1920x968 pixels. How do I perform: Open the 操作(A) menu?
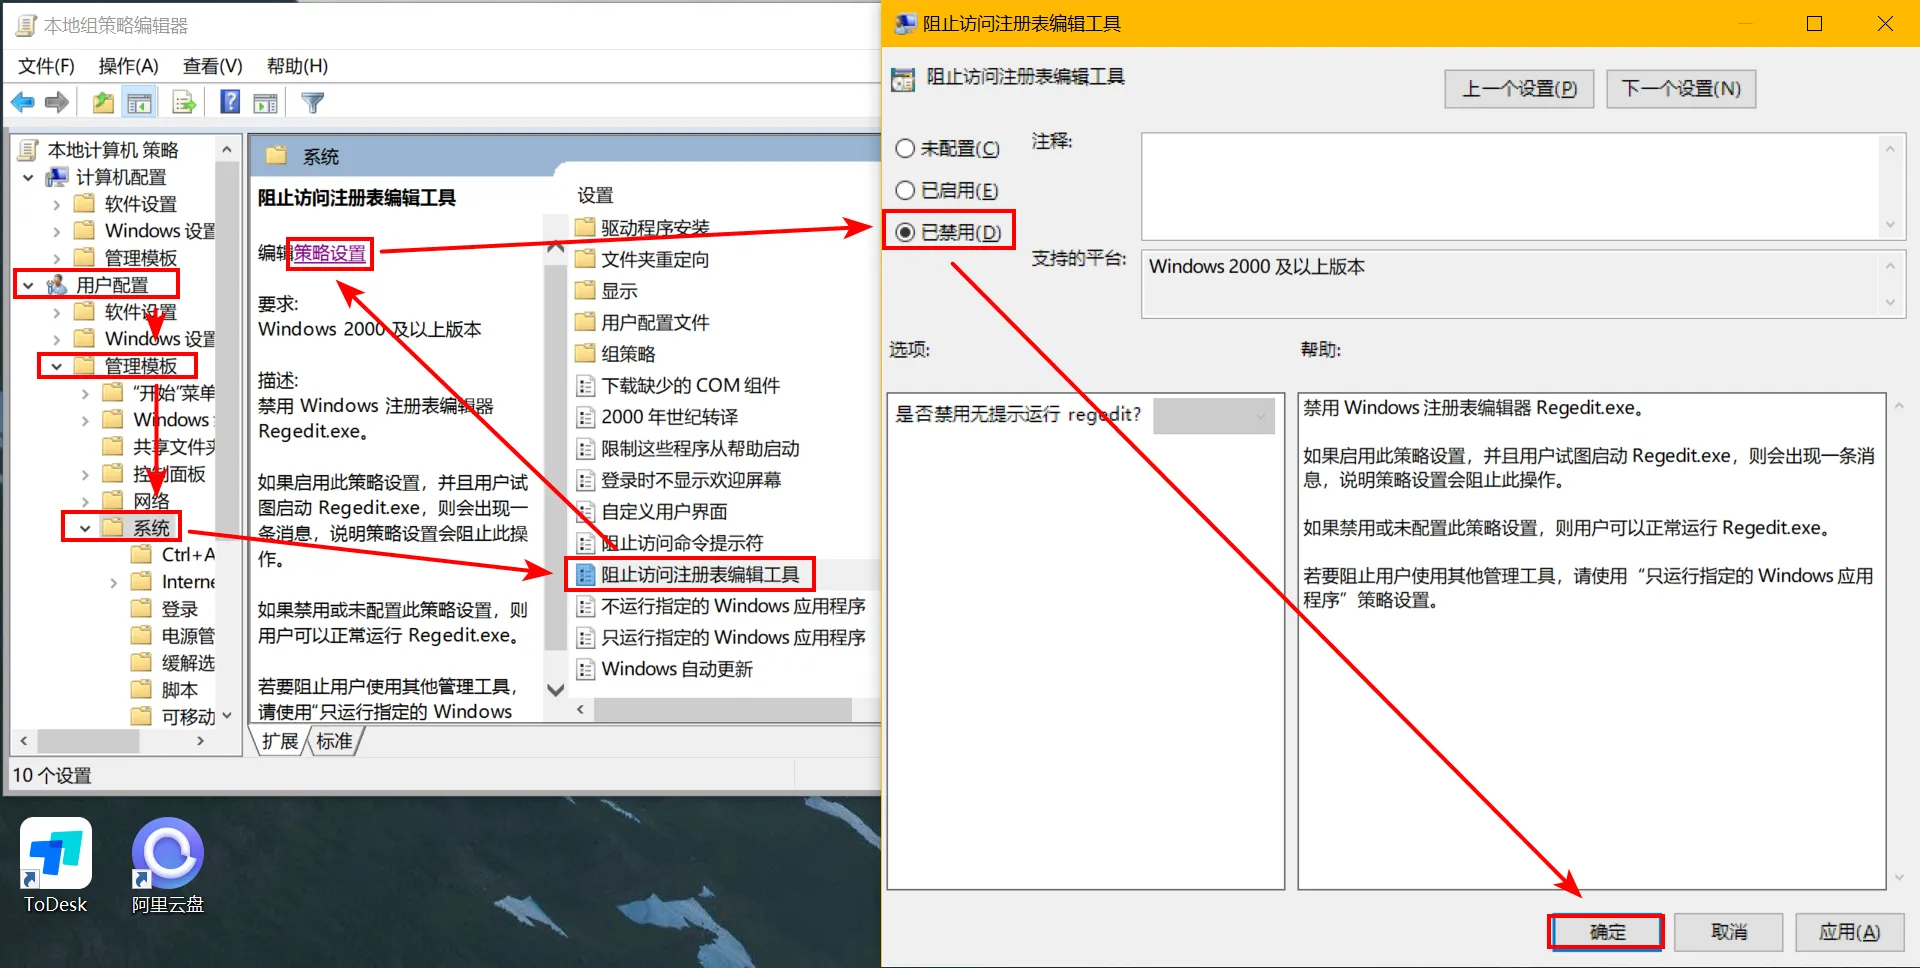128,66
